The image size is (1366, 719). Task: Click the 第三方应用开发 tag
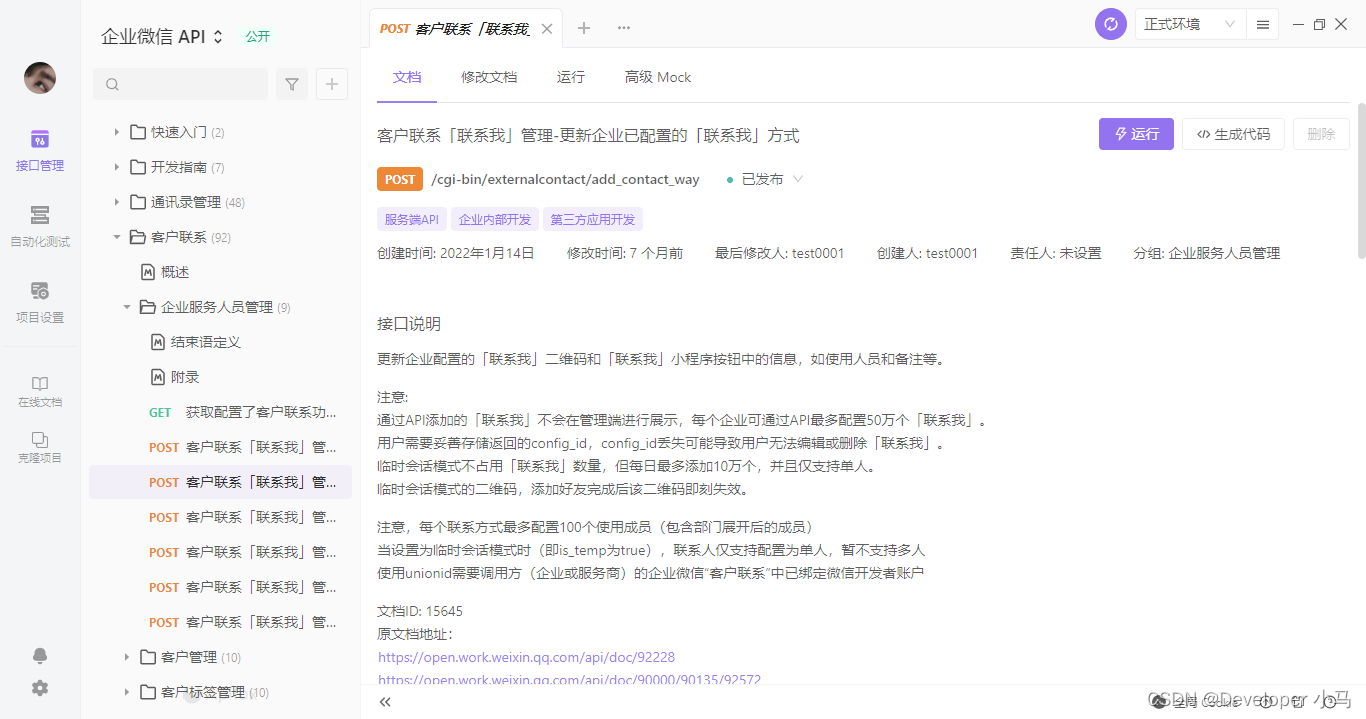pos(593,219)
